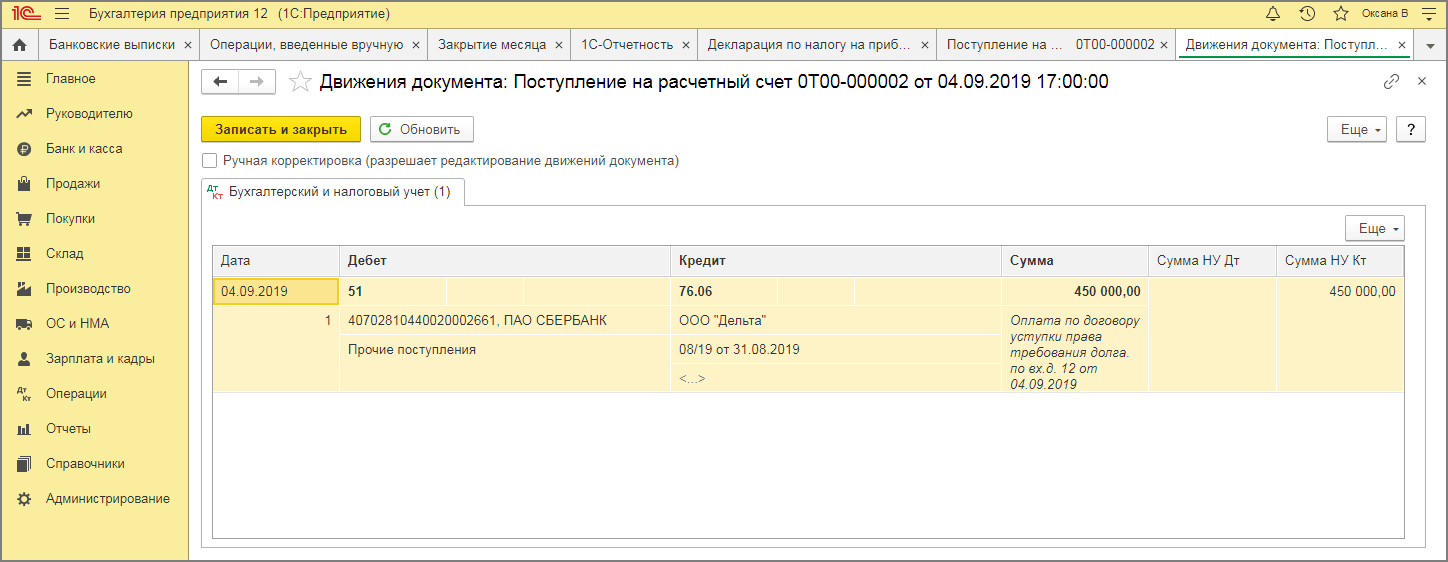Expand the upper Еще dropdown menu
This screenshot has height=562, width=1448.
pos(1356,130)
